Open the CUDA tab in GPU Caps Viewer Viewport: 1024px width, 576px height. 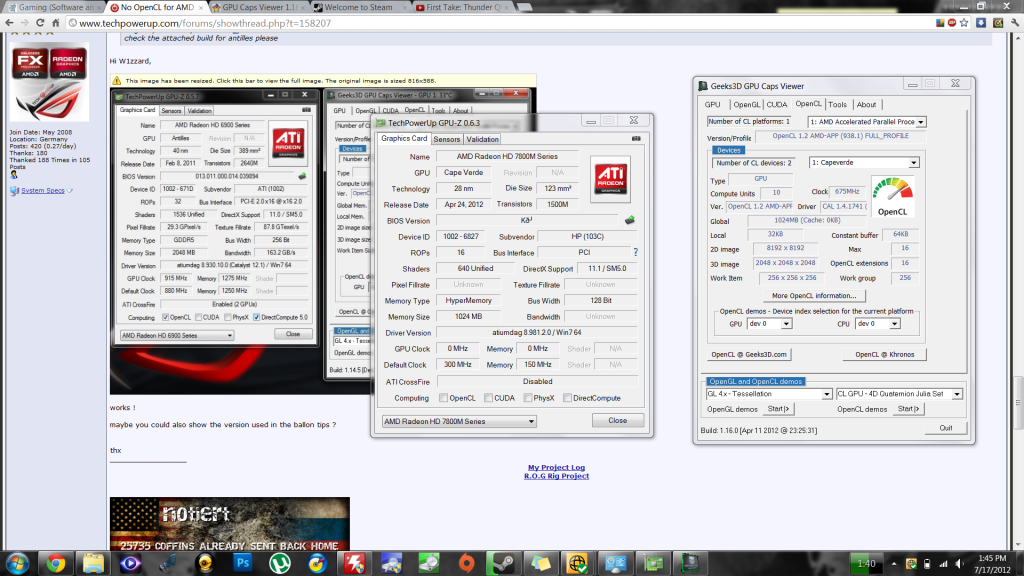[777, 104]
